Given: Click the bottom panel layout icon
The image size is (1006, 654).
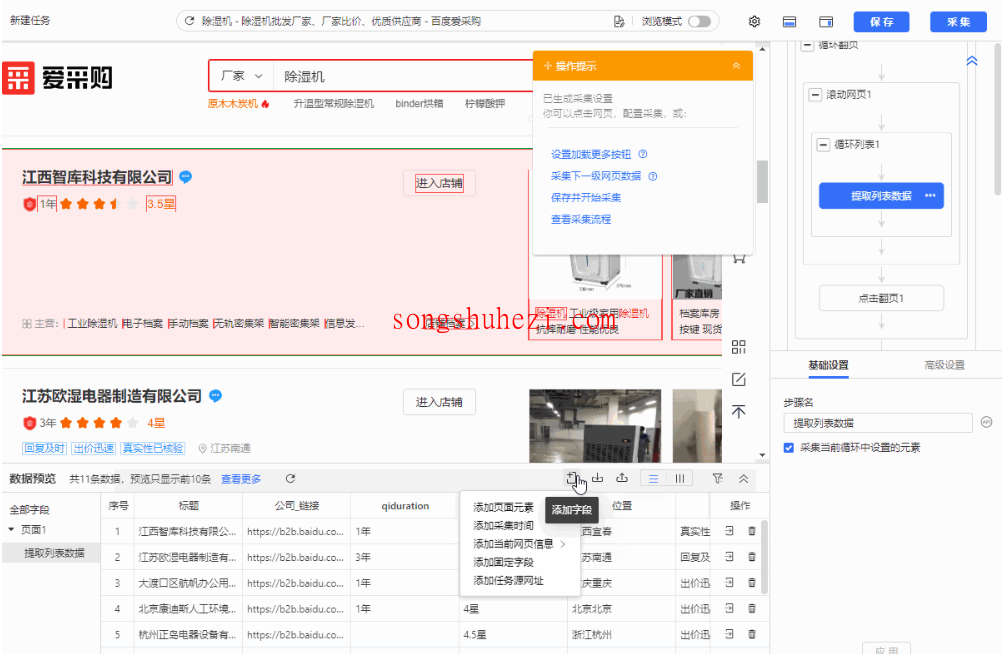Looking at the screenshot, I should click(x=789, y=21).
